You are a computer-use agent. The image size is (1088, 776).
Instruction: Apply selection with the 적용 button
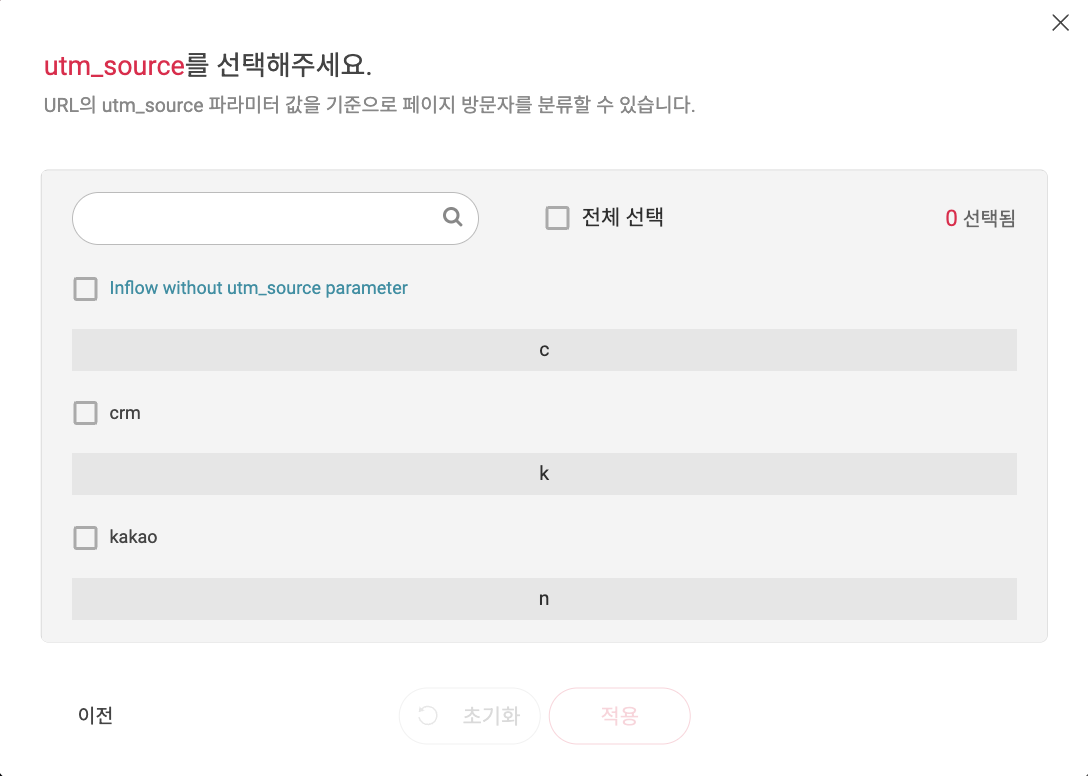(x=620, y=716)
